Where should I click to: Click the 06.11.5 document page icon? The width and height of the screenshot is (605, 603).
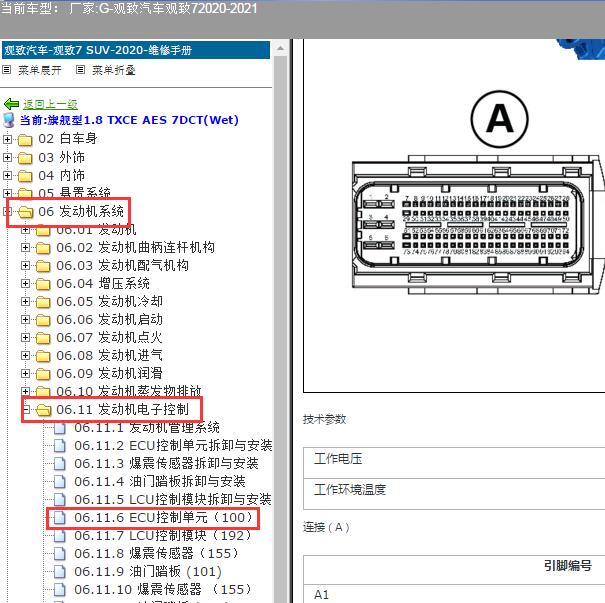pyautogui.click(x=60, y=500)
